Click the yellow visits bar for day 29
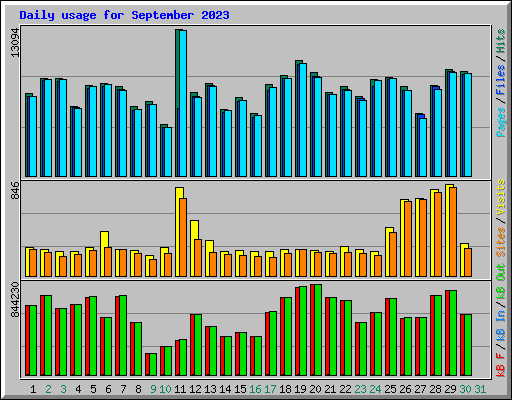 pyautogui.click(x=448, y=230)
